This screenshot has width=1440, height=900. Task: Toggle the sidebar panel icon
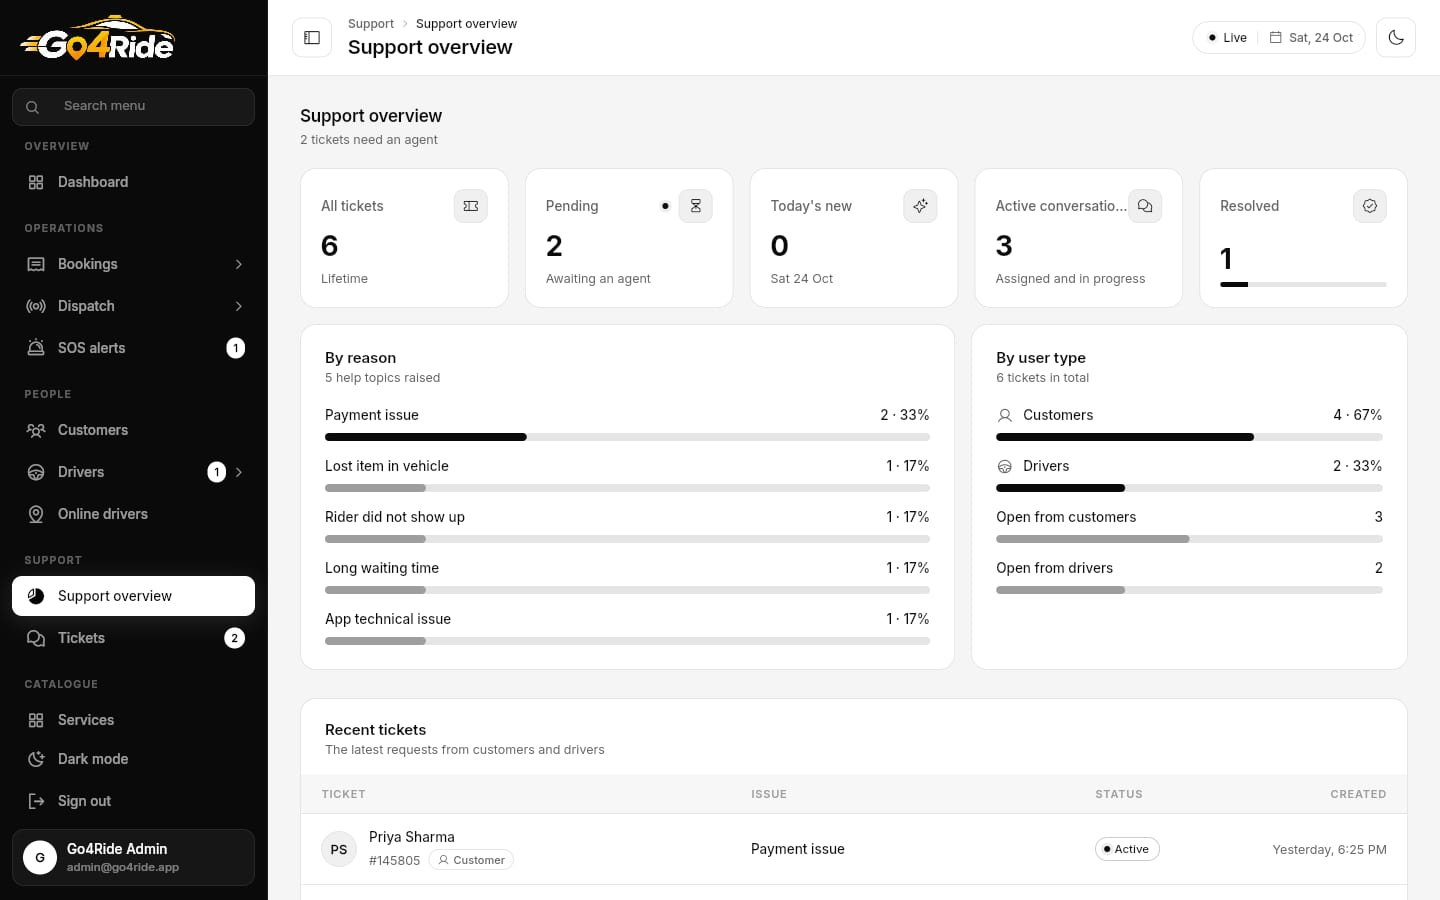tap(312, 38)
